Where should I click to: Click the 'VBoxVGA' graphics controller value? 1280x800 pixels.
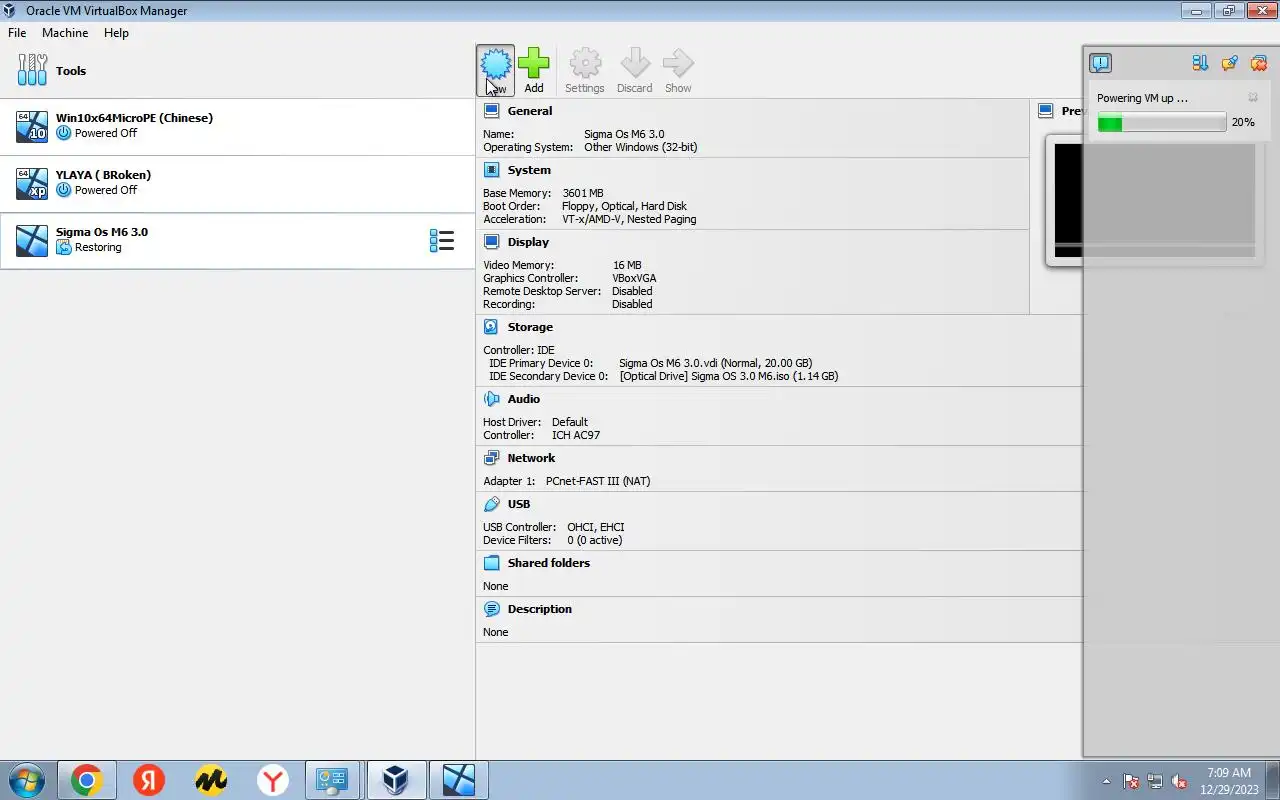tap(634, 278)
